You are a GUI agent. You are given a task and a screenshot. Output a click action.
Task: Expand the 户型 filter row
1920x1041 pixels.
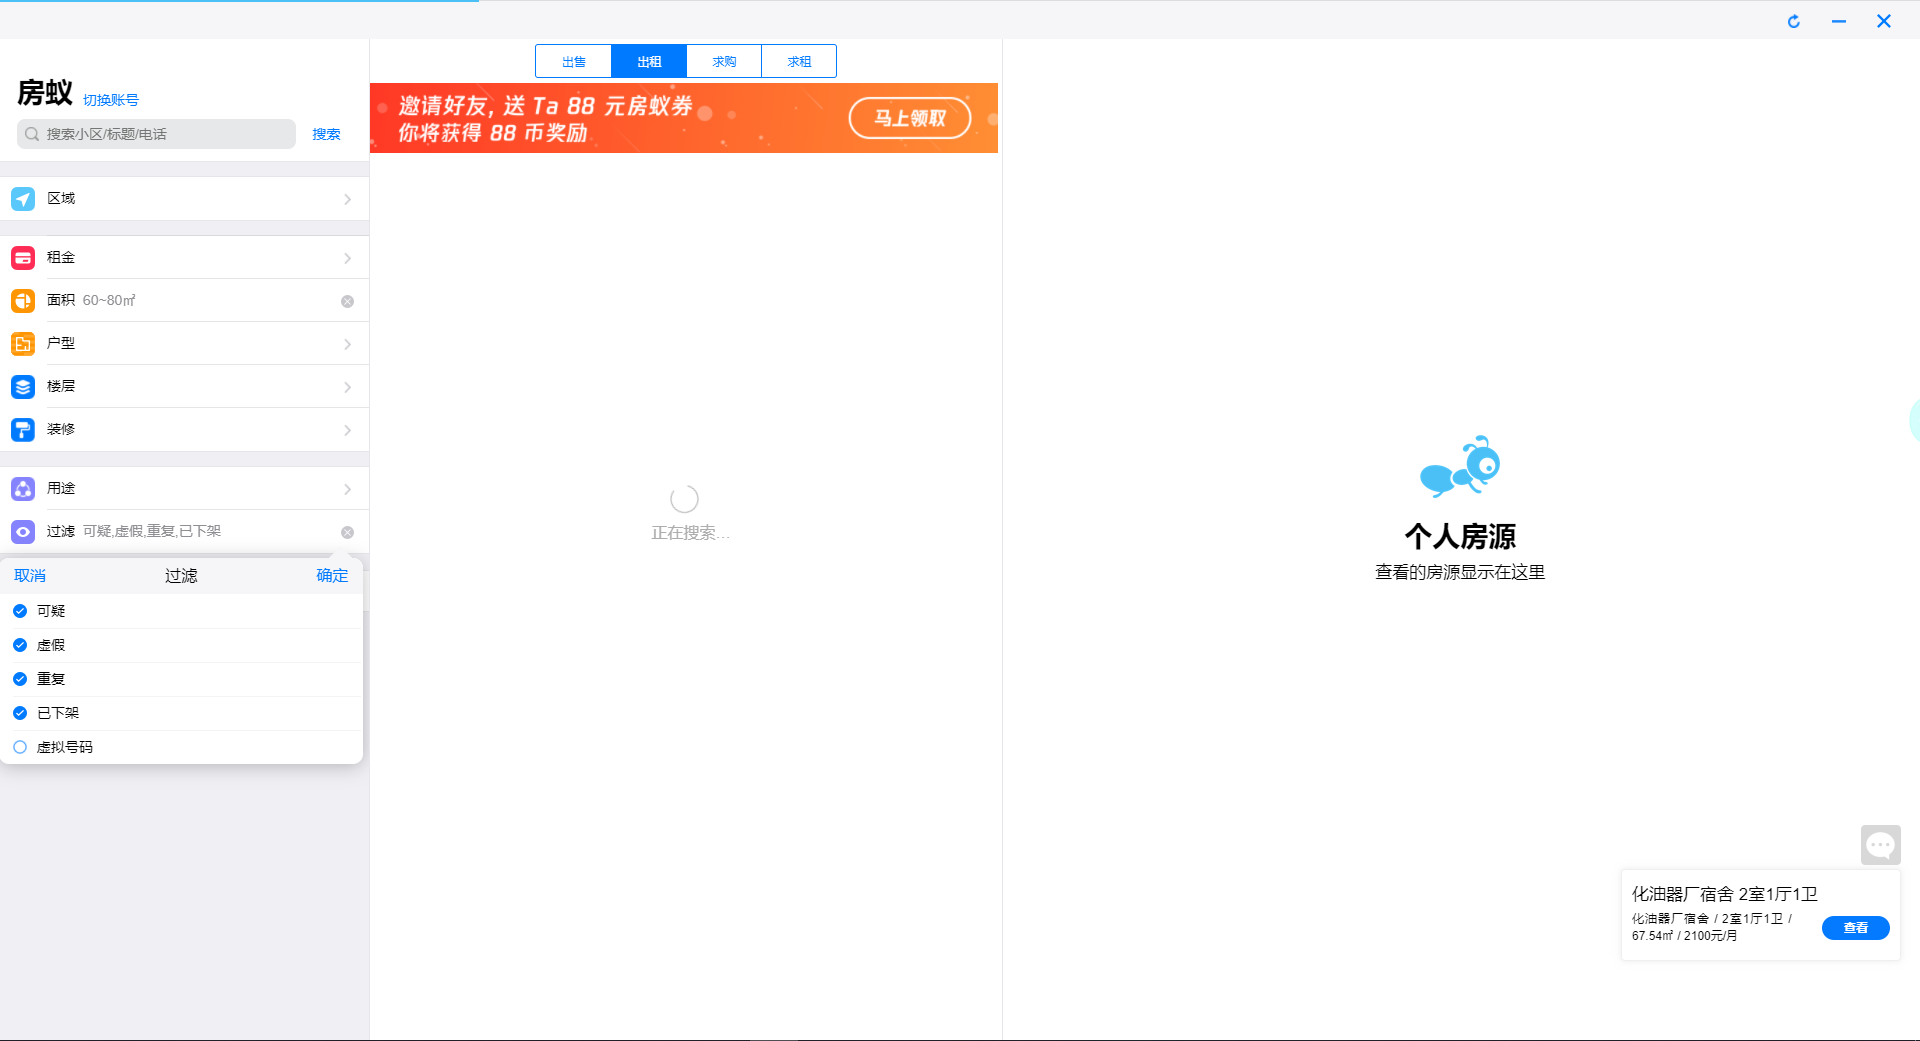pos(185,344)
